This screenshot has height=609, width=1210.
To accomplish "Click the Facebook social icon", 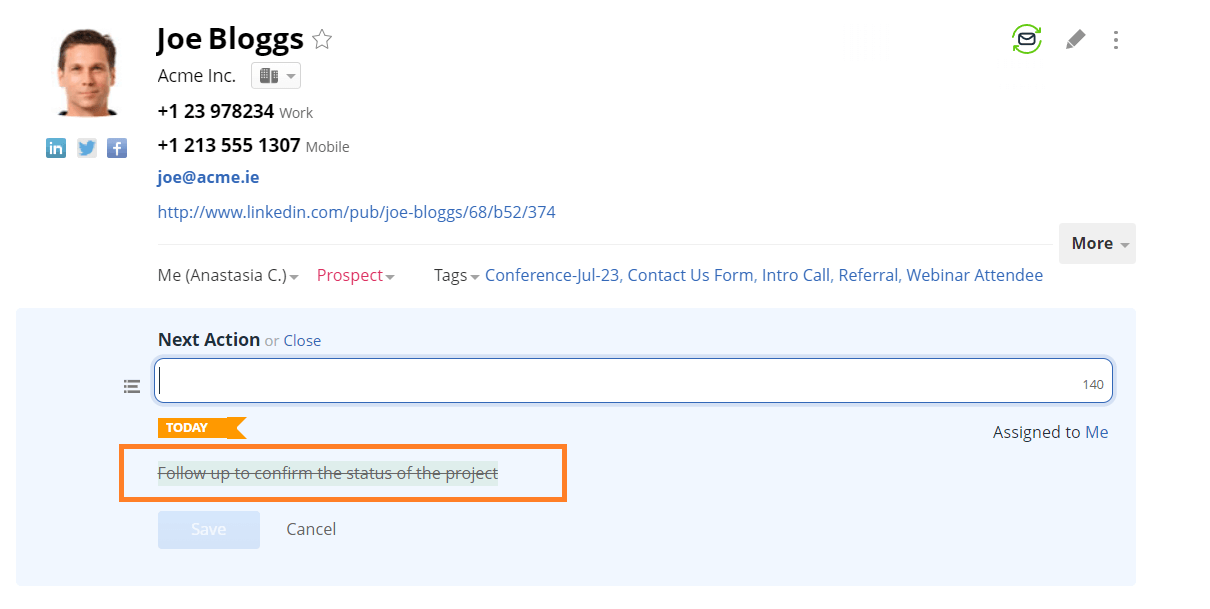I will pos(117,148).
